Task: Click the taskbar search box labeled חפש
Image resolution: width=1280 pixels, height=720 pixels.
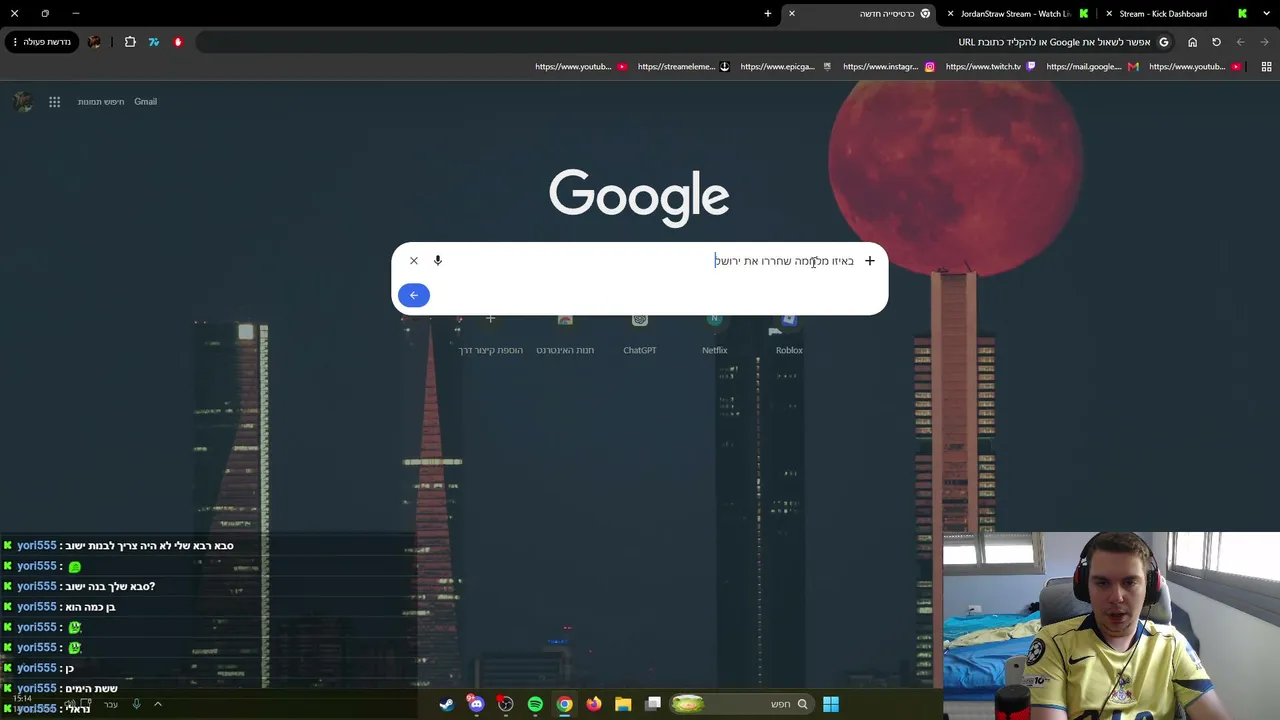Action: pyautogui.click(x=740, y=704)
